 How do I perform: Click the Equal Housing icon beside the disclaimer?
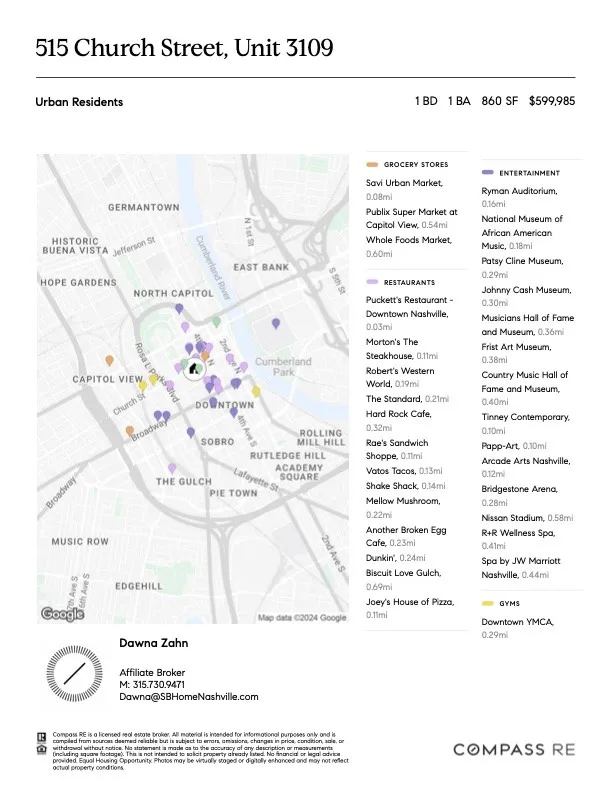coord(39,747)
